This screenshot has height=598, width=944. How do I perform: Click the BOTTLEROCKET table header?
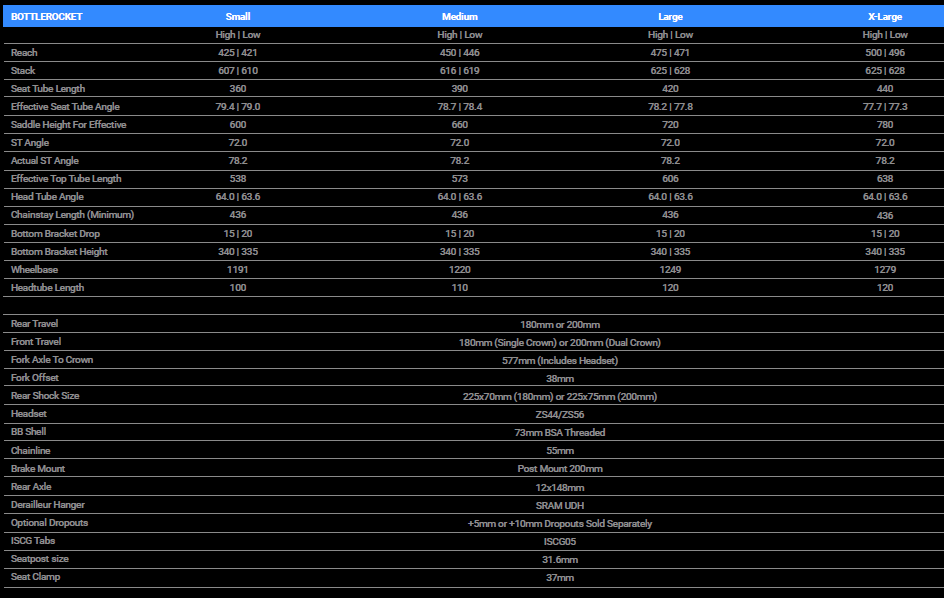click(46, 17)
